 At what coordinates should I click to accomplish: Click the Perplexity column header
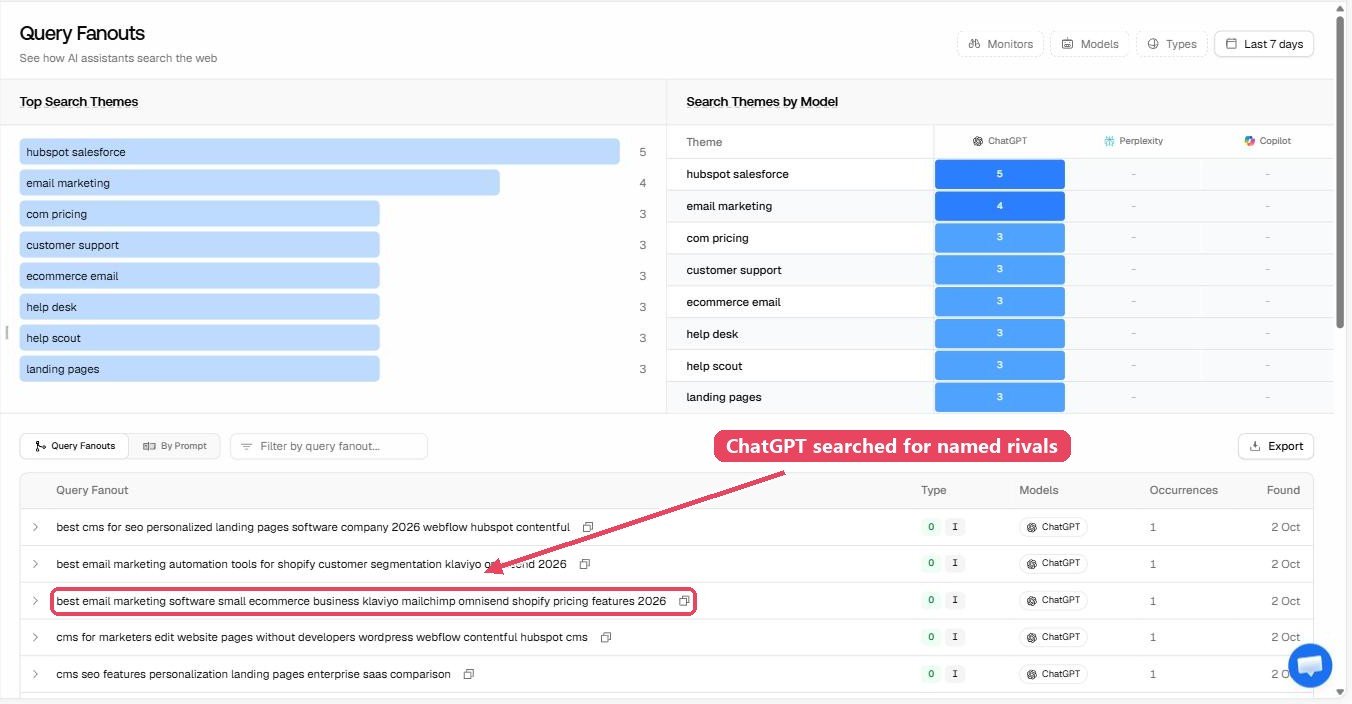click(1133, 141)
